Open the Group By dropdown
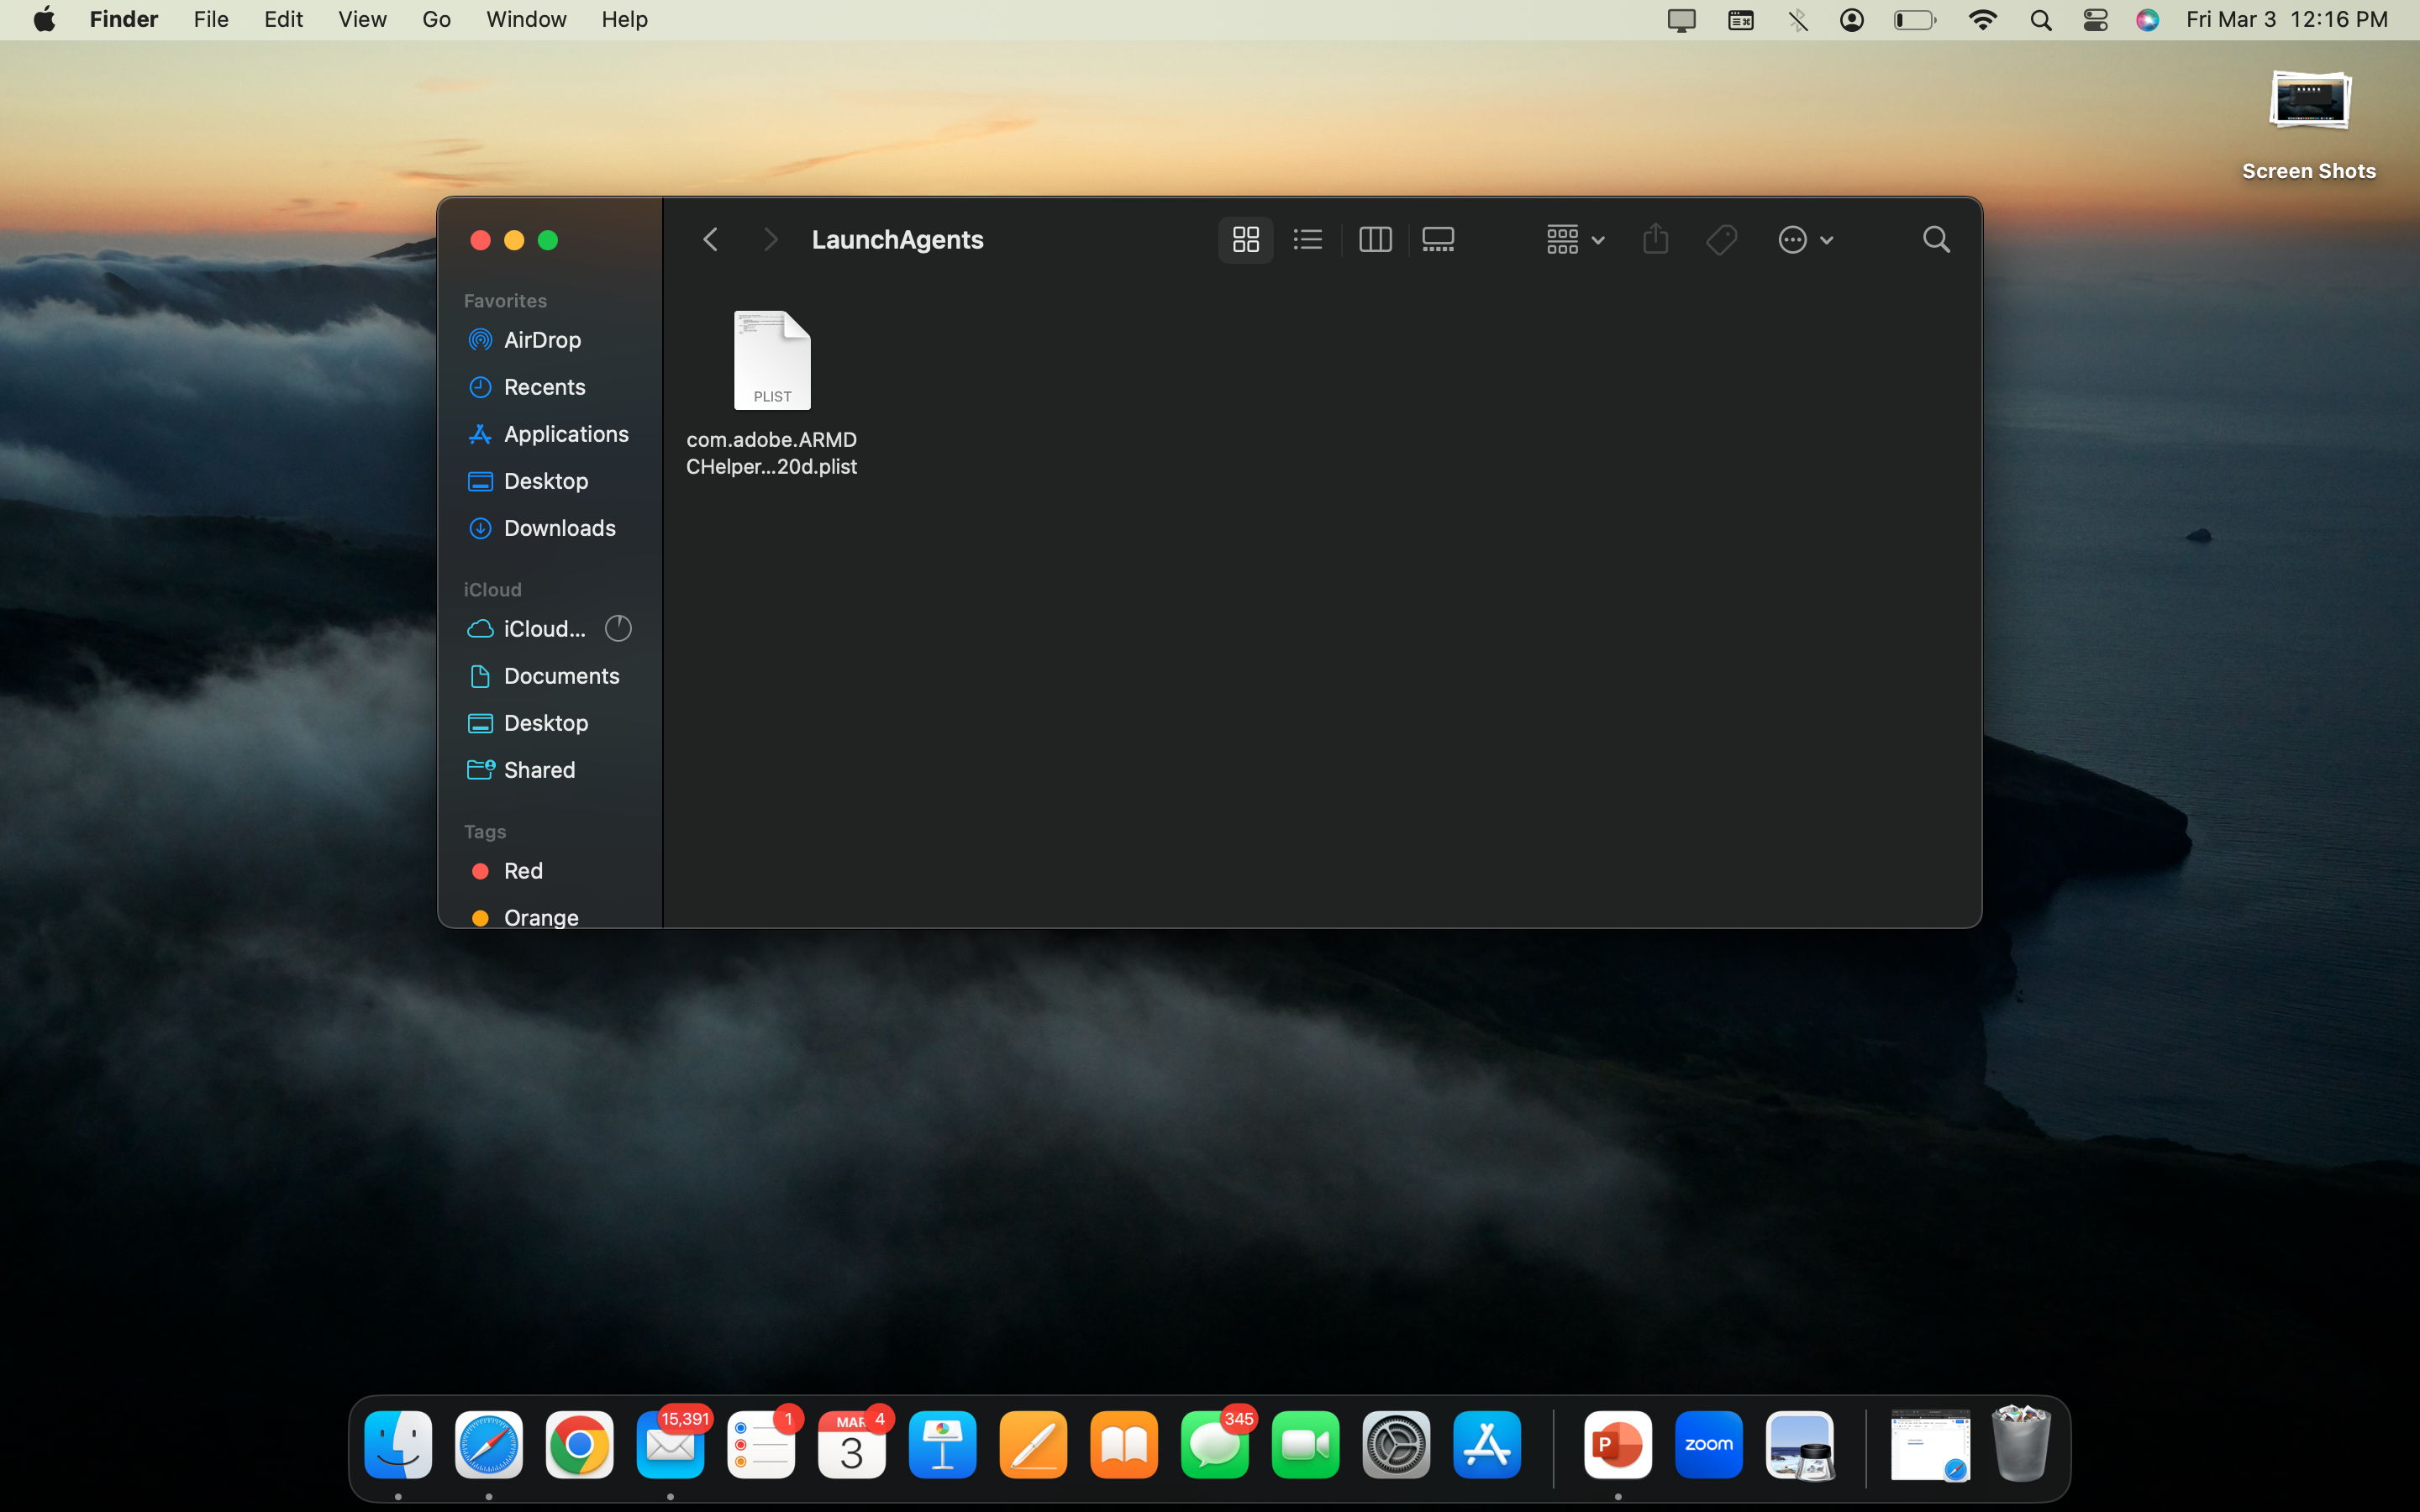This screenshot has height=1512, width=2420. pyautogui.click(x=1574, y=240)
